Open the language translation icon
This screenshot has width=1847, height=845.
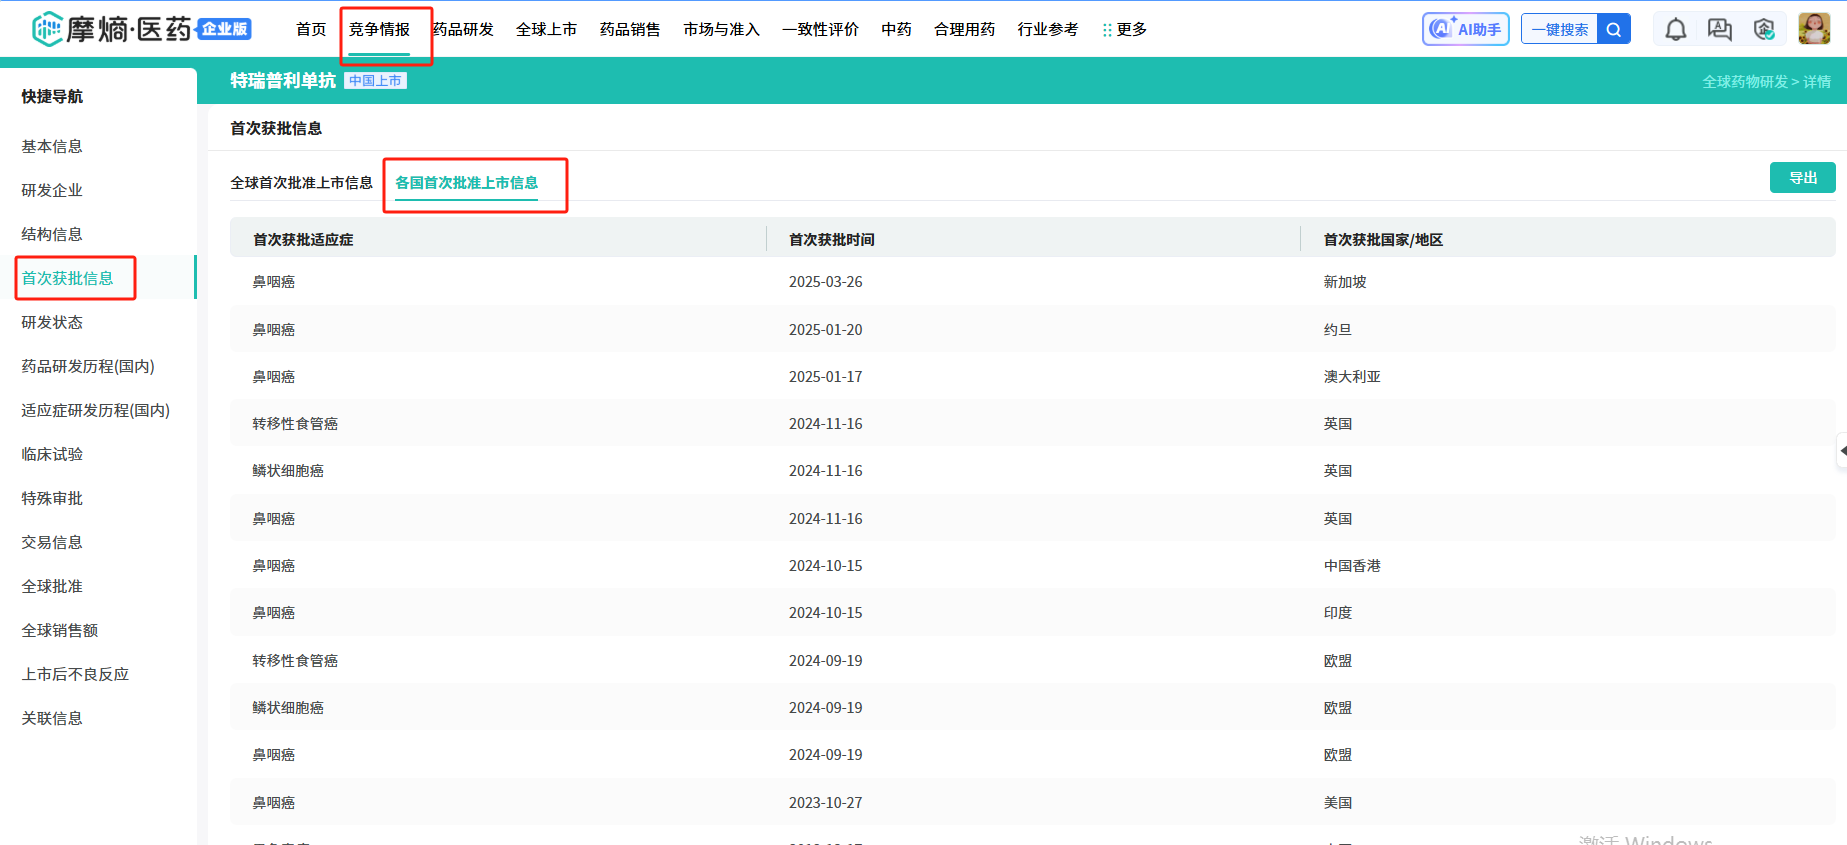tap(1719, 30)
